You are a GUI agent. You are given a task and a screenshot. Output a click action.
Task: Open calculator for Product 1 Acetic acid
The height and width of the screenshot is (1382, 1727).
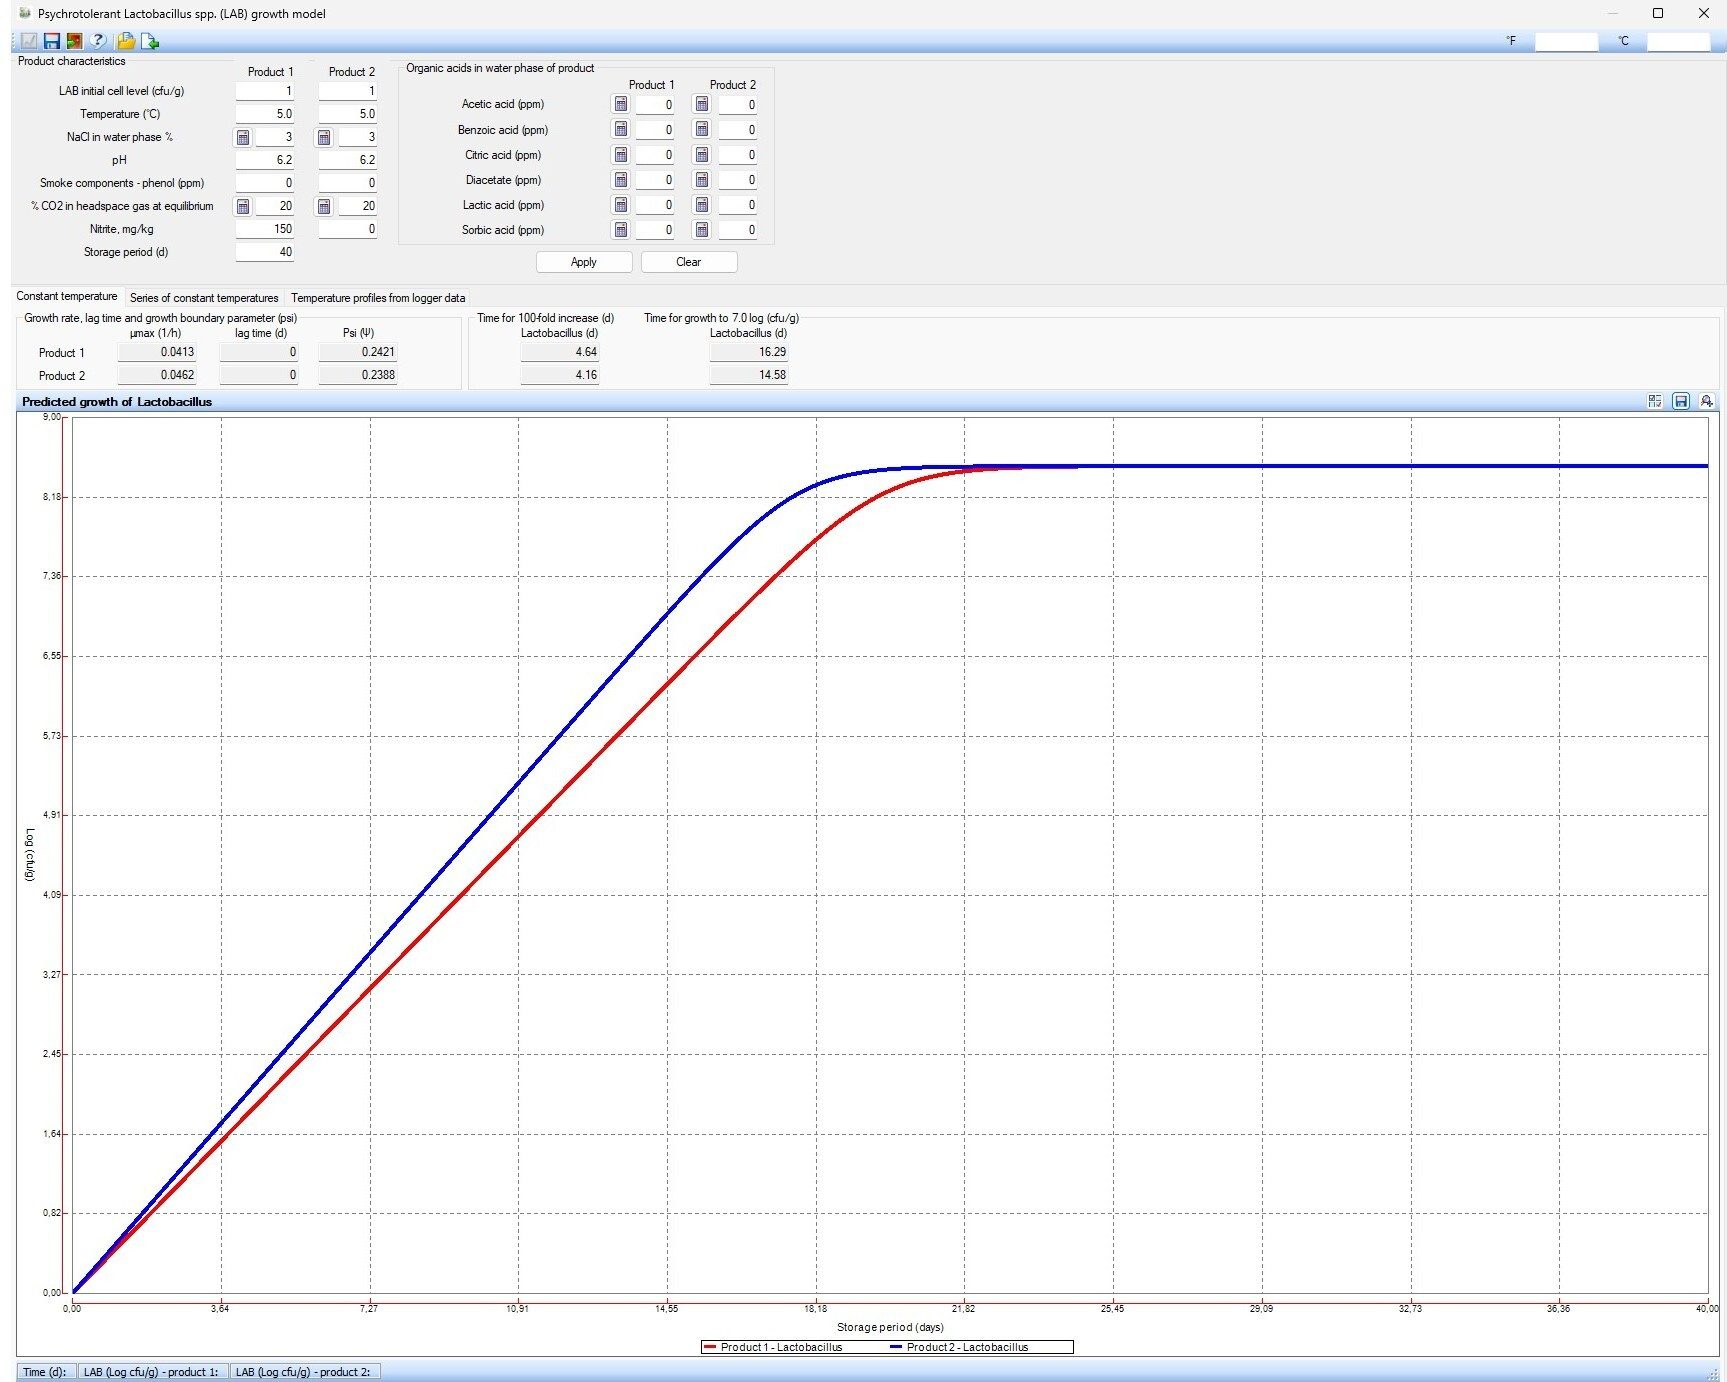click(x=621, y=104)
